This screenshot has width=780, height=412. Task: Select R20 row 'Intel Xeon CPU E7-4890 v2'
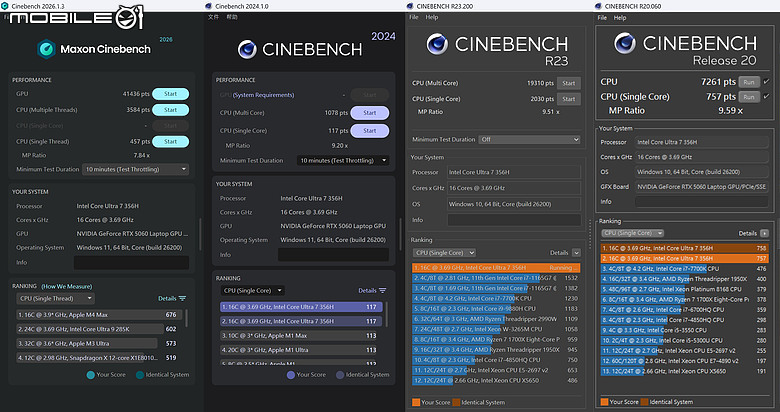click(684, 361)
